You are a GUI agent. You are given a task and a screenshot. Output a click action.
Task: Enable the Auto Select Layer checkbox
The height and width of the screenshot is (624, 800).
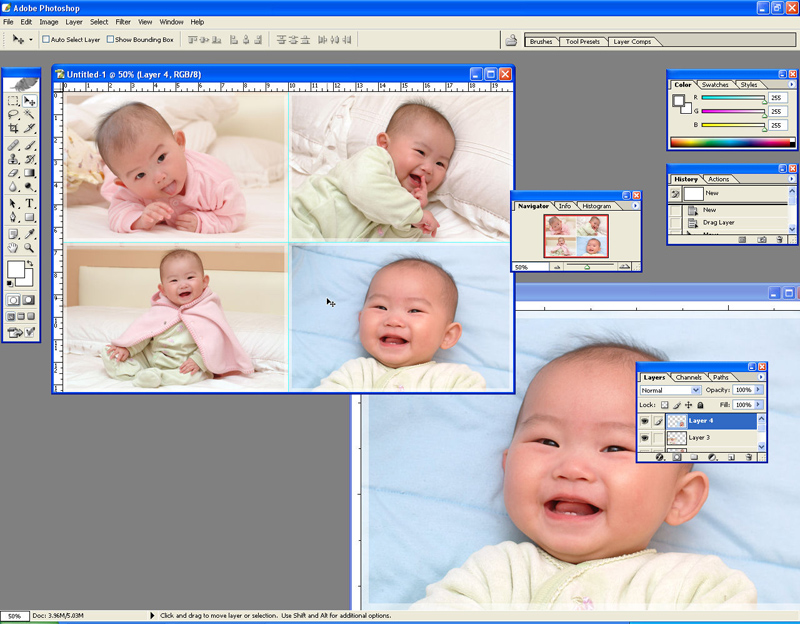(x=46, y=40)
